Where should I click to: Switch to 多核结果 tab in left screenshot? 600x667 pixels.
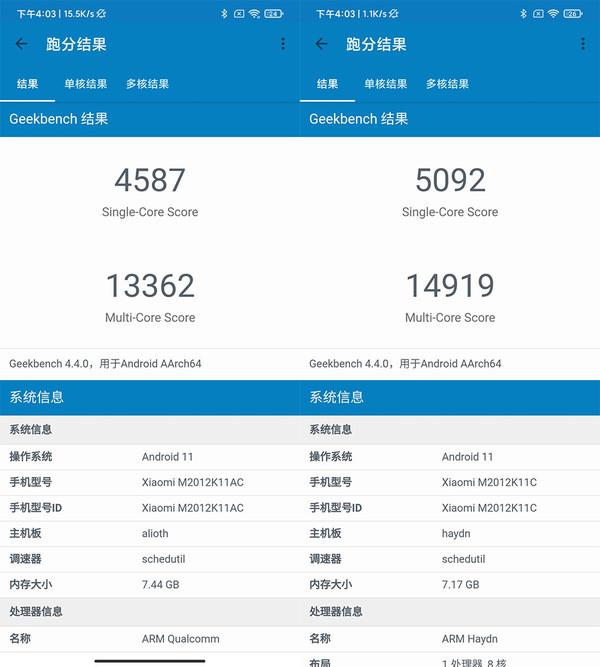pyautogui.click(x=147, y=84)
